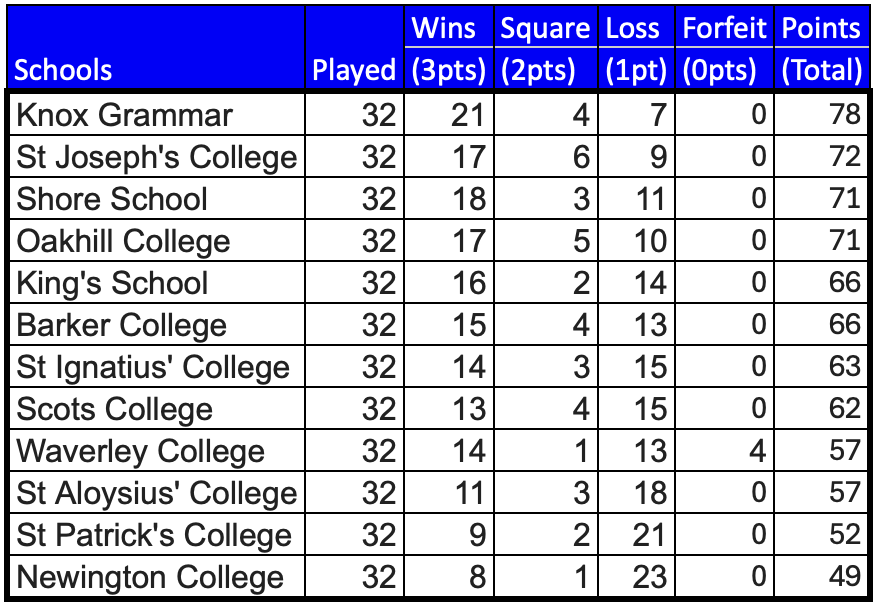Click the Wins (3pts) header cell
Image resolution: width=878 pixels, height=608 pixels.
tap(448, 48)
